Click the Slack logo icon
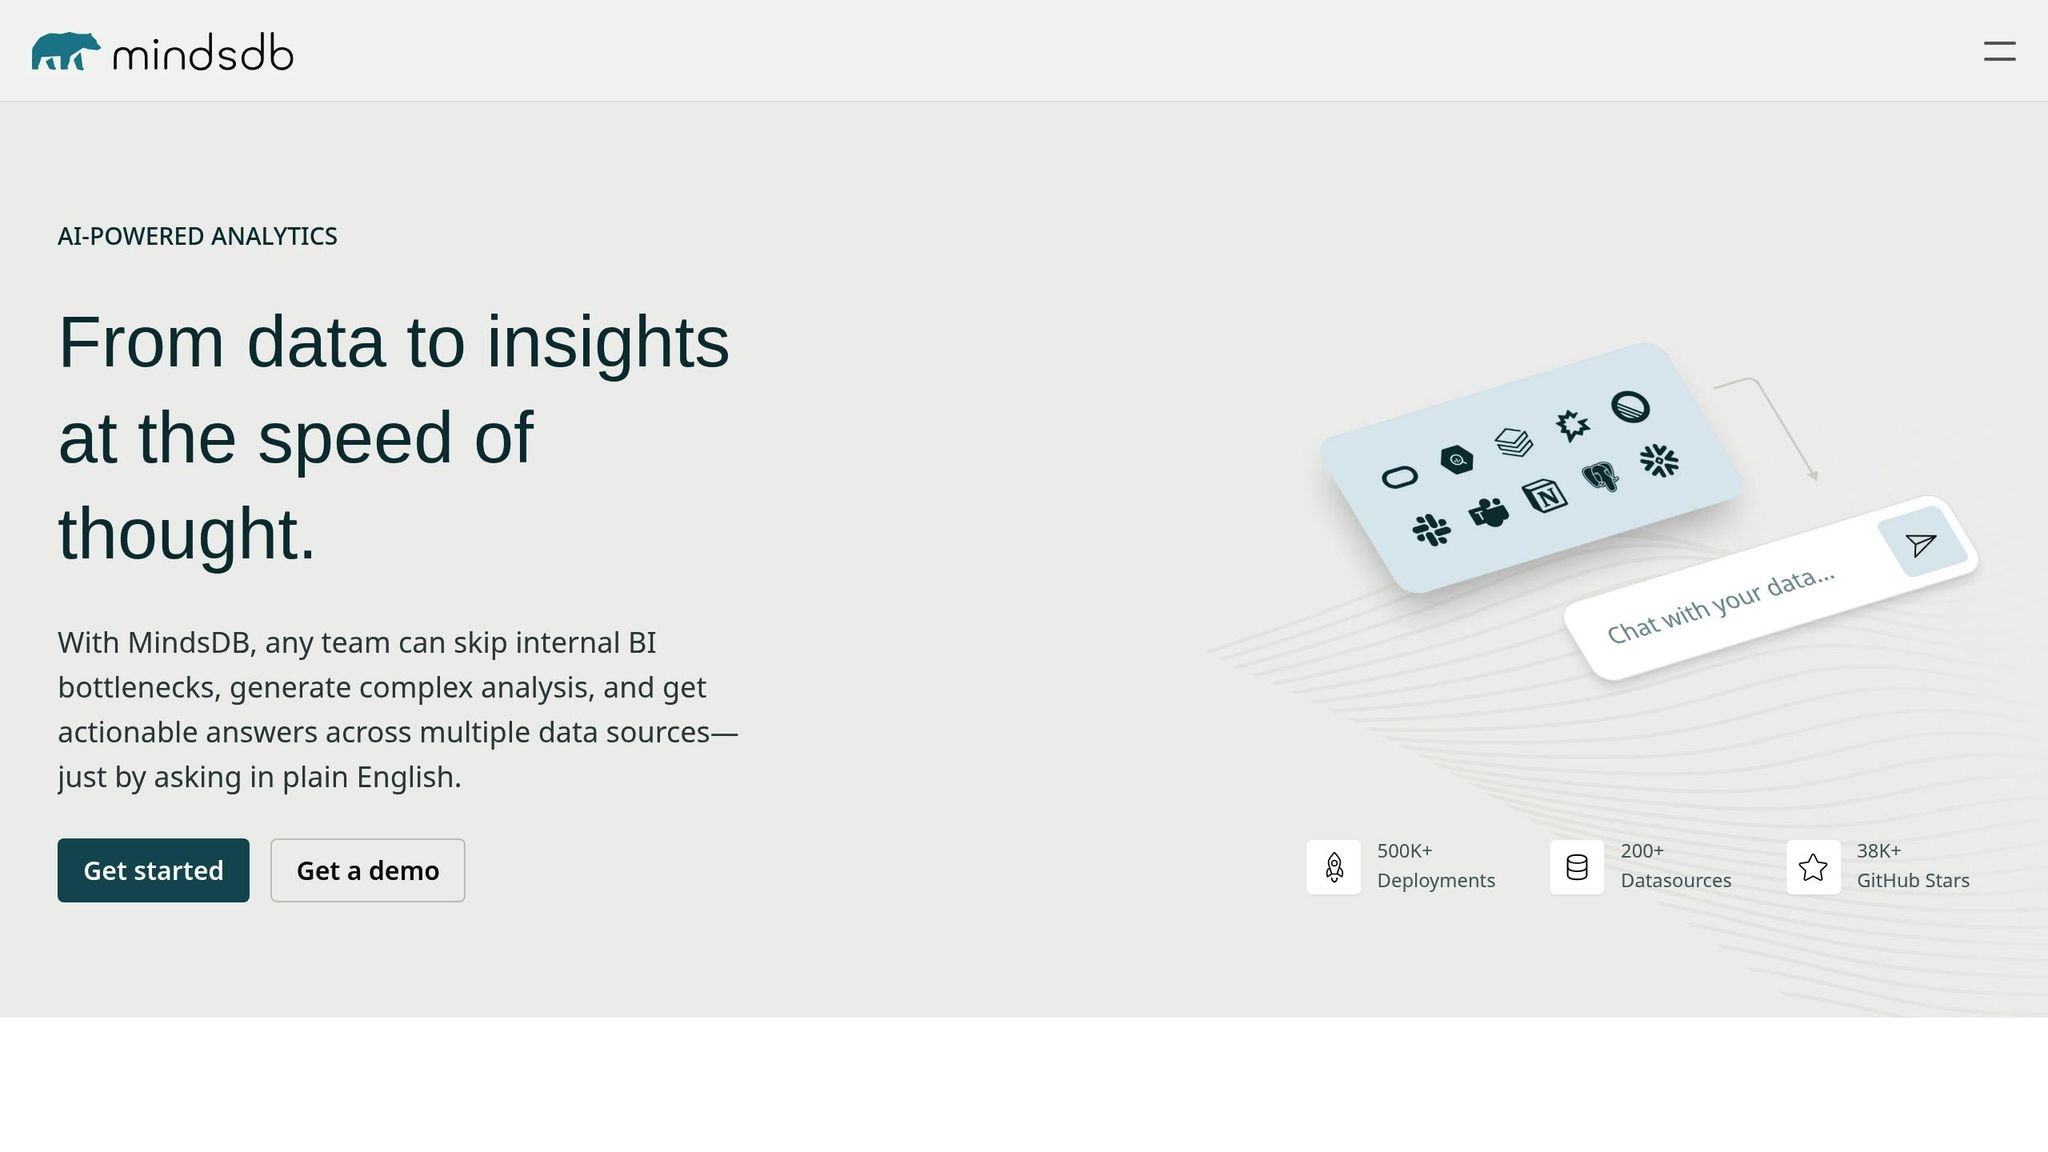 point(1431,529)
